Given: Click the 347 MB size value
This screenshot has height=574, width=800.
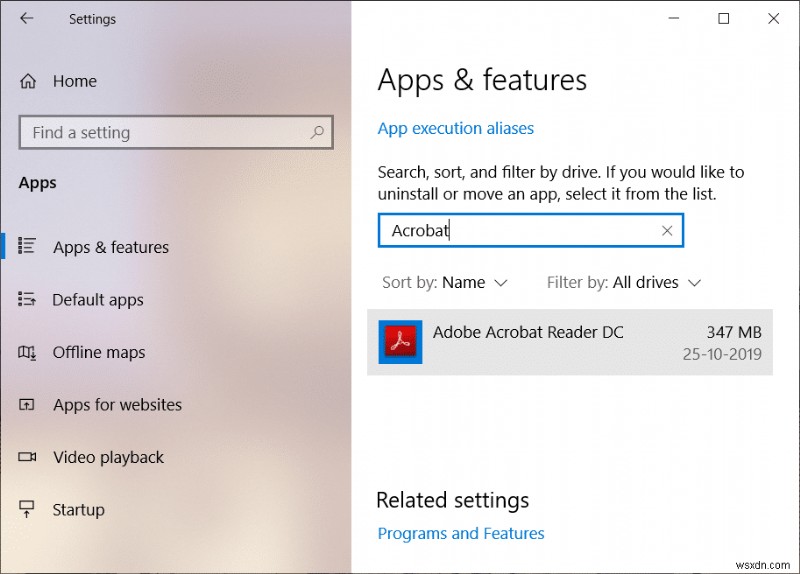Looking at the screenshot, I should (x=734, y=332).
